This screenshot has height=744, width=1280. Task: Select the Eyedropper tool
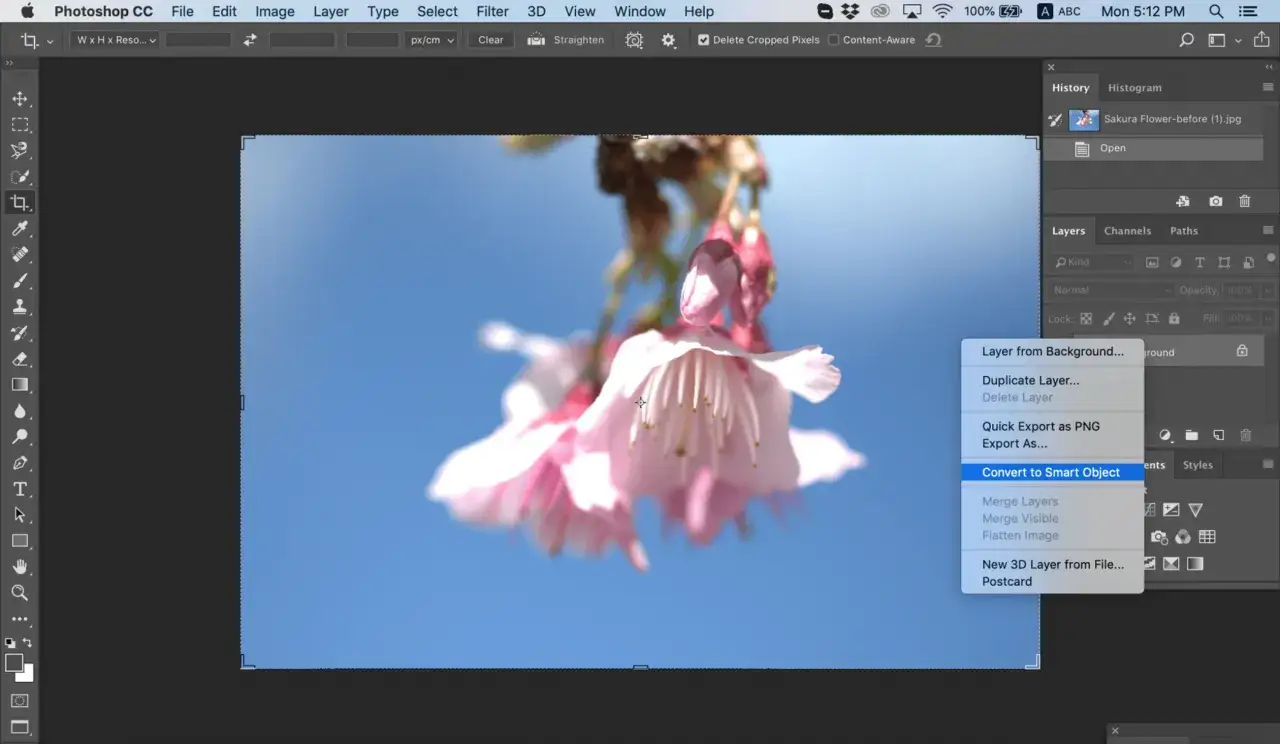point(19,229)
